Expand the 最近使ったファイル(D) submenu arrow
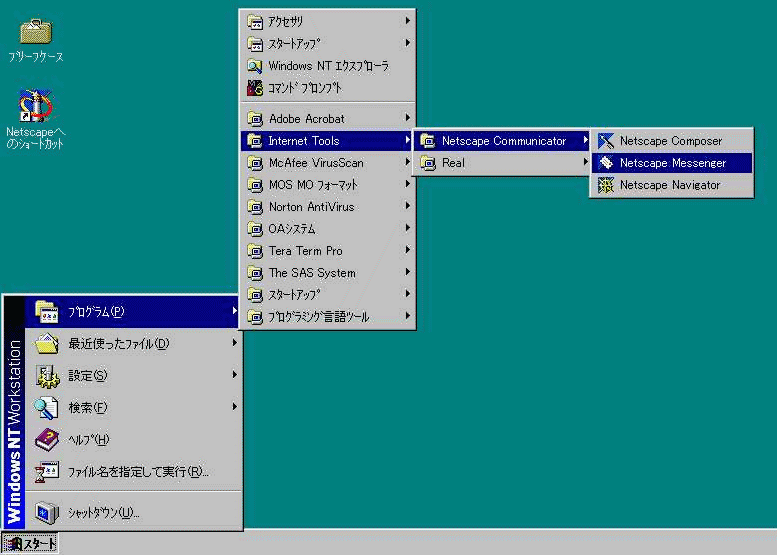This screenshot has width=777, height=555. pos(234,343)
